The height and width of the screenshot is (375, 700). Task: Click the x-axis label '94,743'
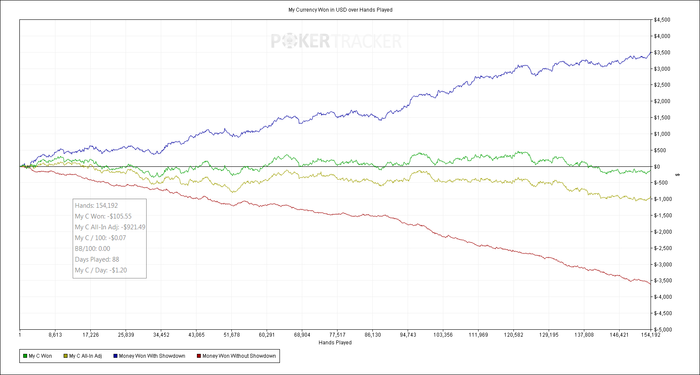408,334
